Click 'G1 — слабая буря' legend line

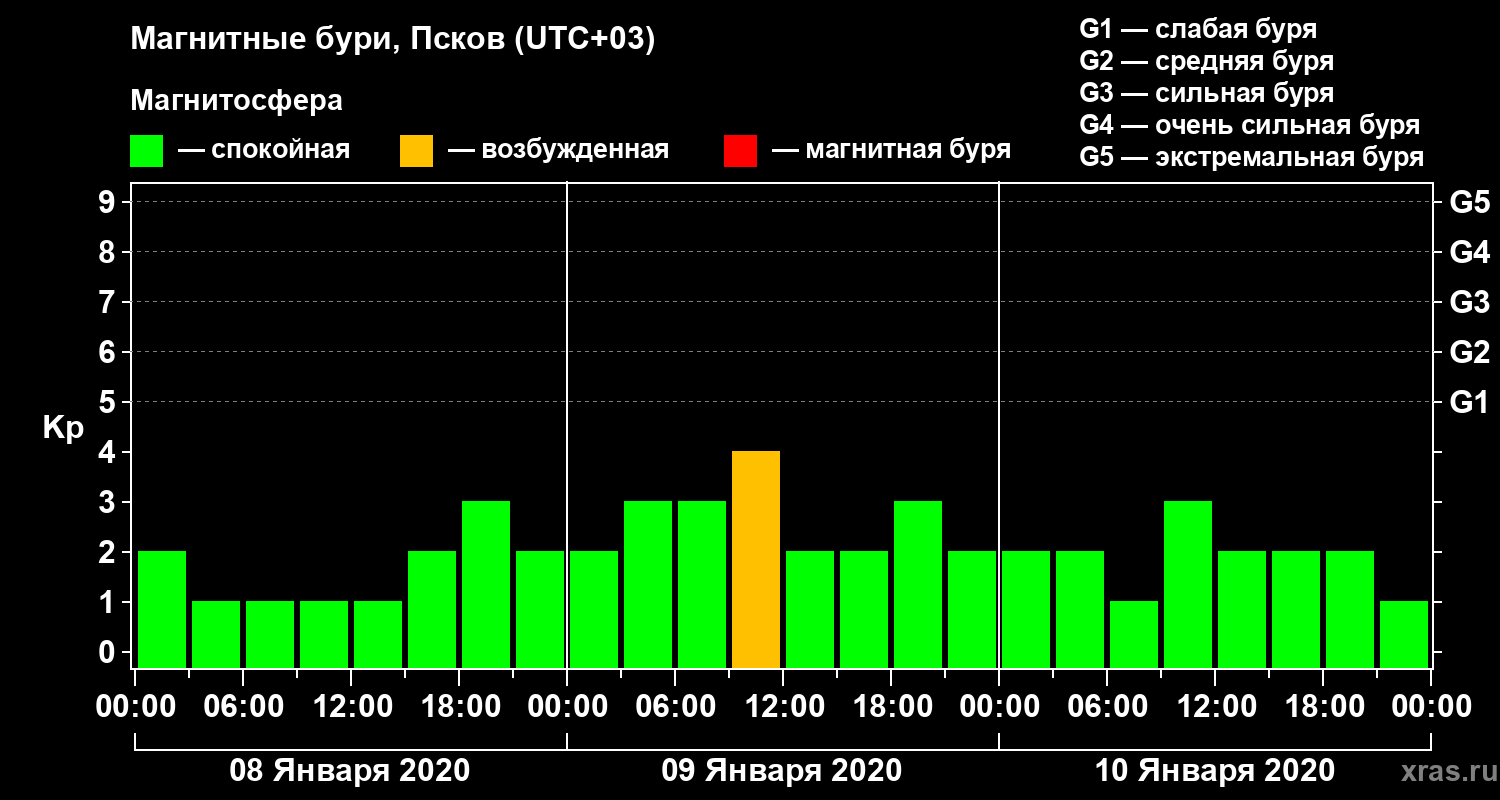tap(1198, 28)
